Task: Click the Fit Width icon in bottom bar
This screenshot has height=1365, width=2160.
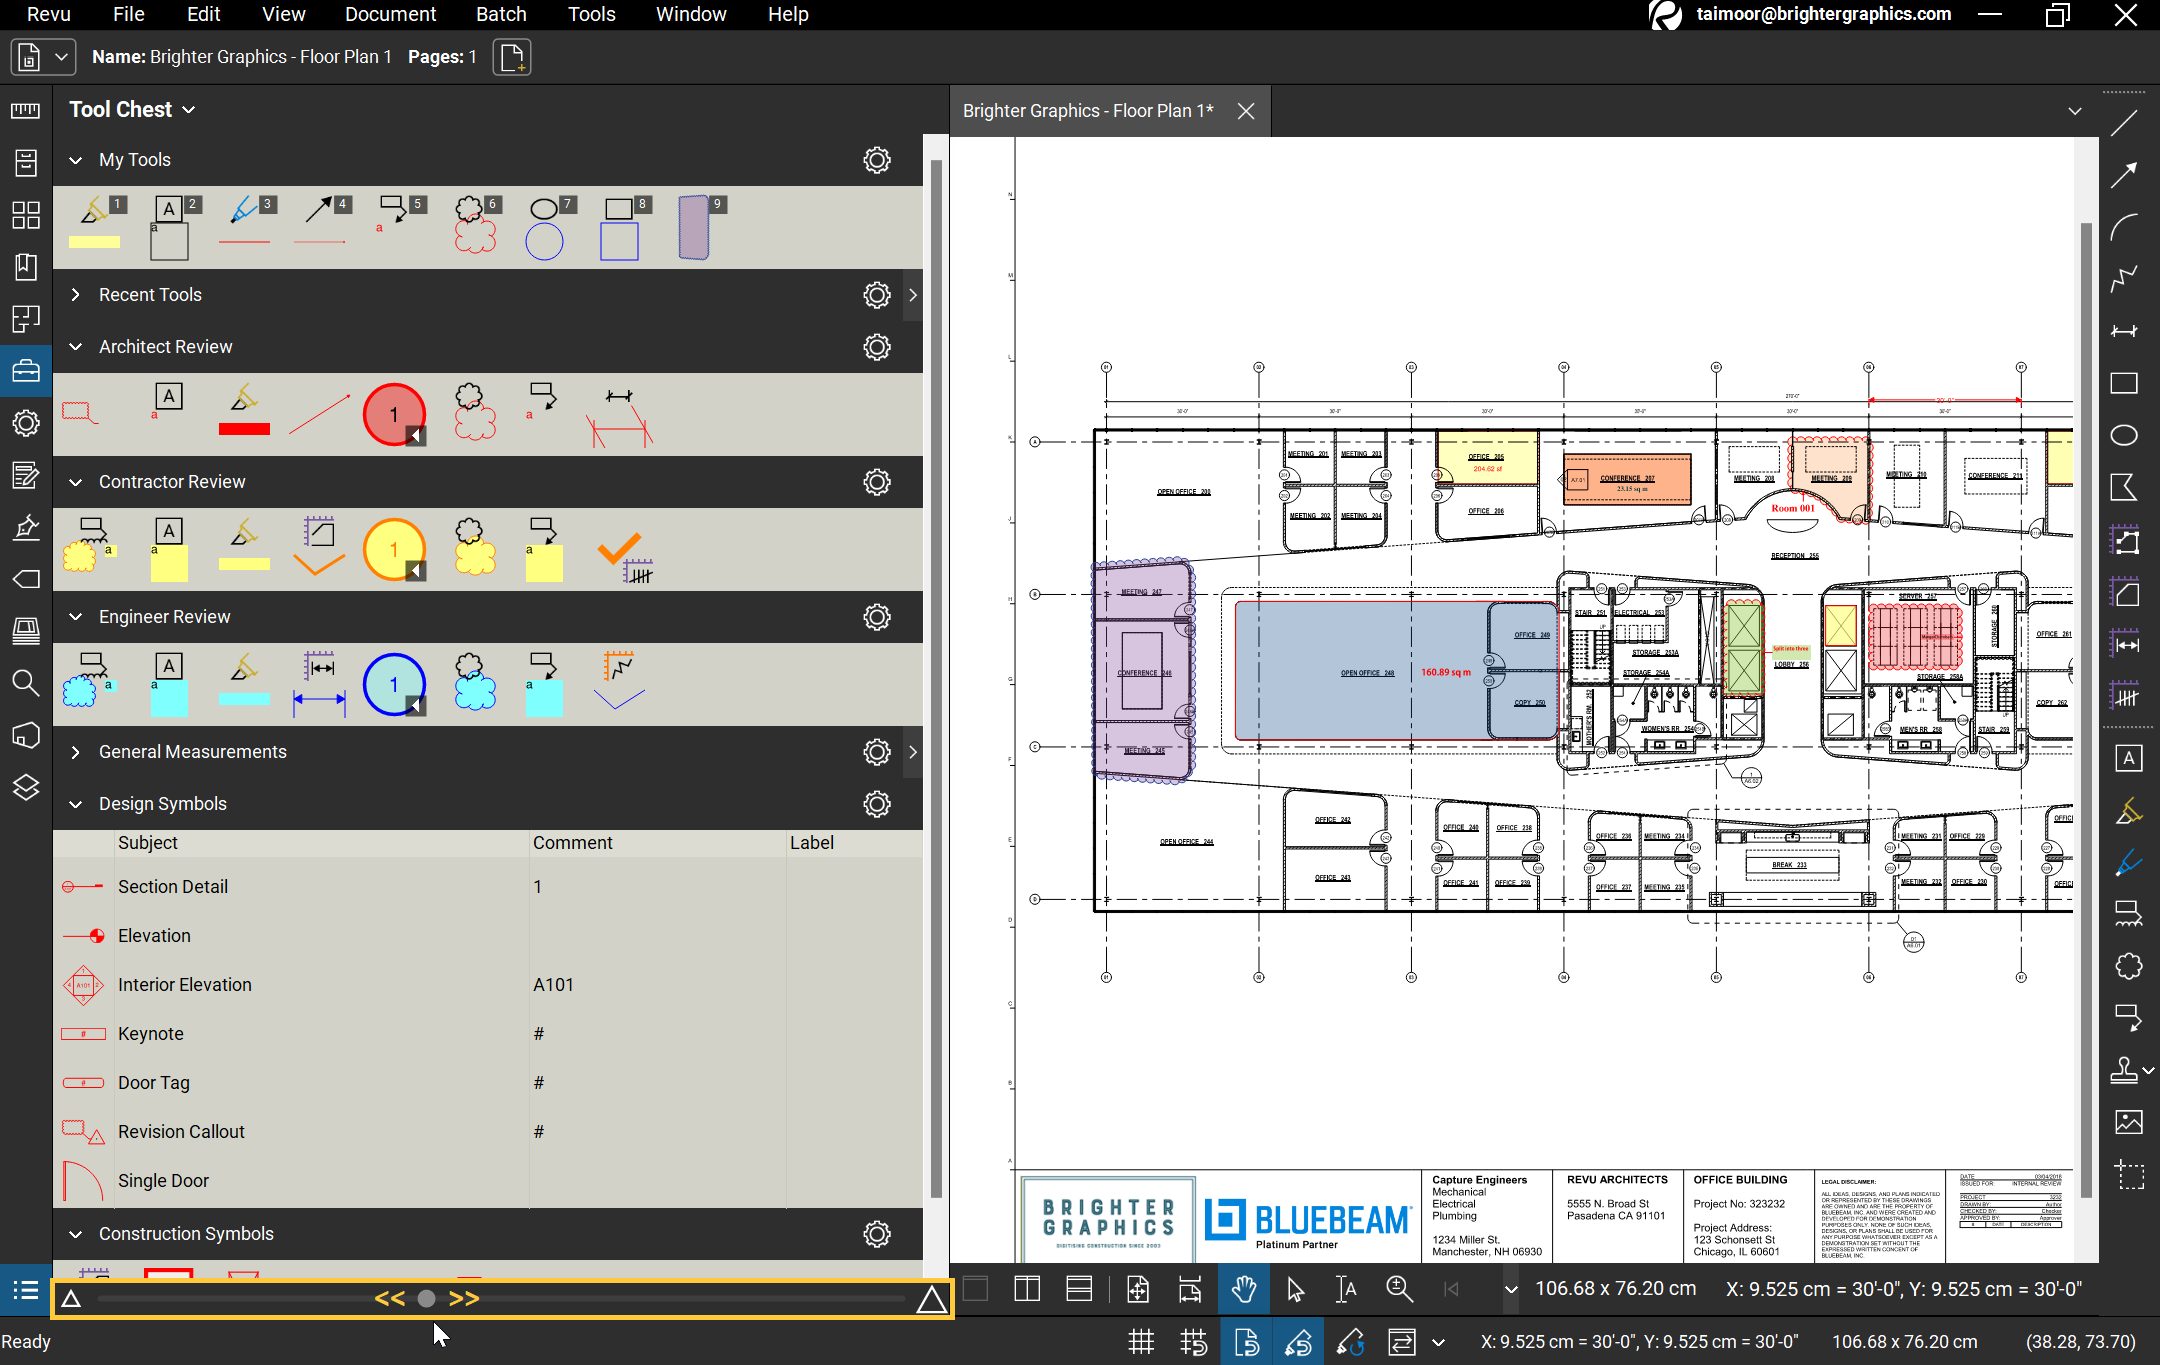Action: (1190, 1290)
